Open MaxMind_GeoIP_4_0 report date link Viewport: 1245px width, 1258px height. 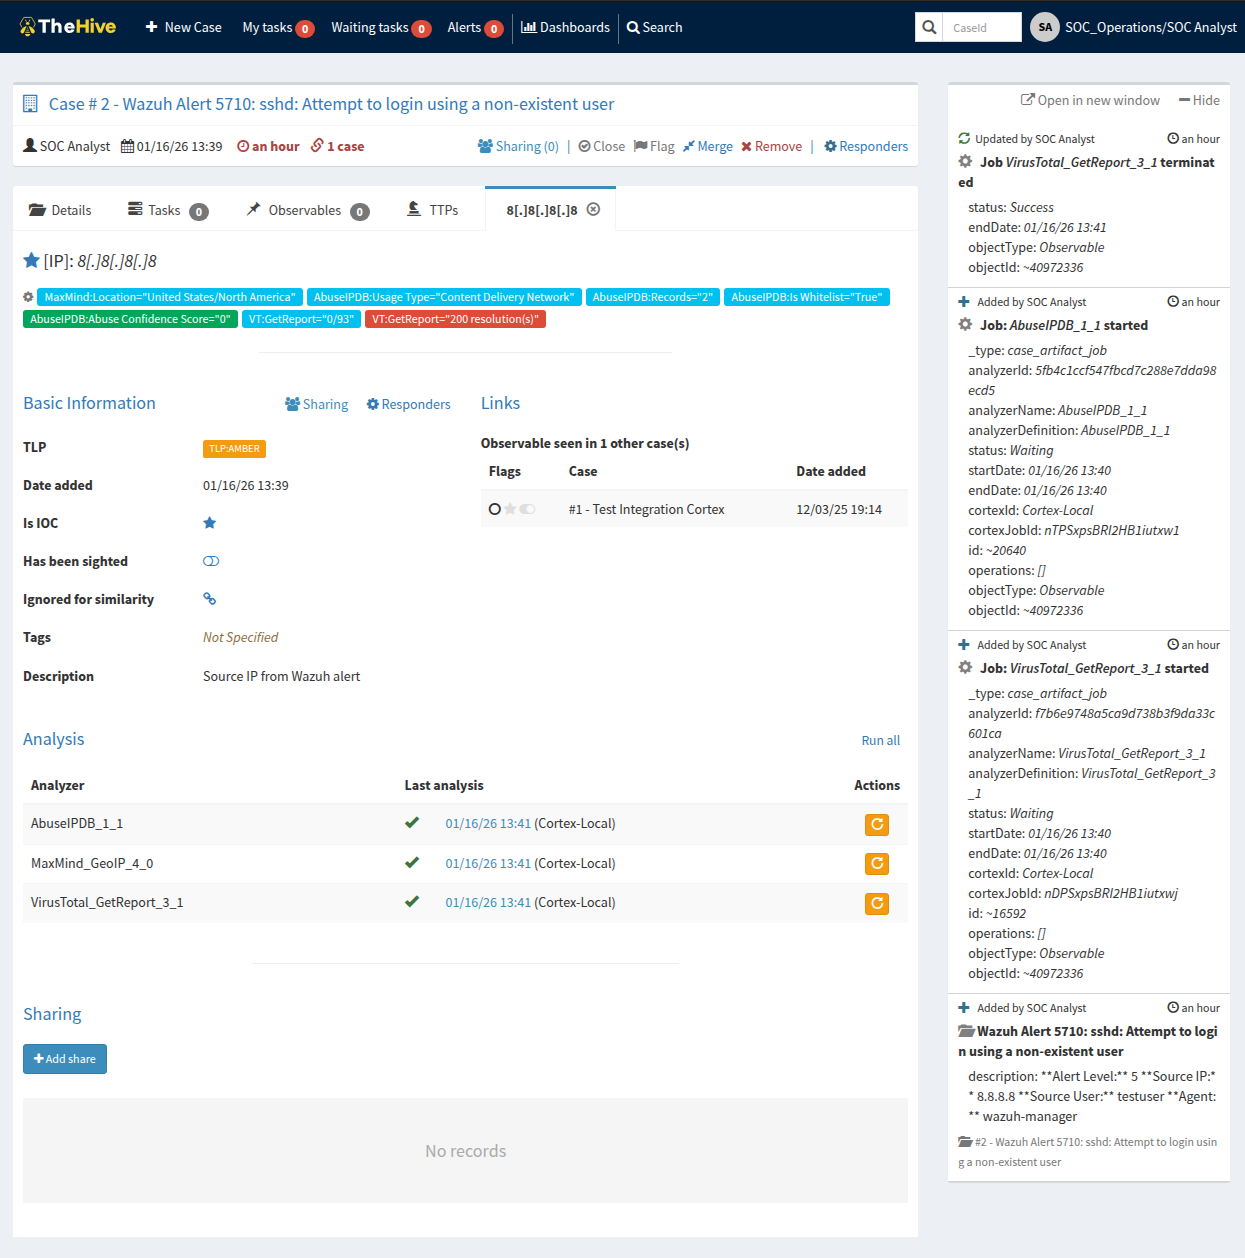[488, 863]
